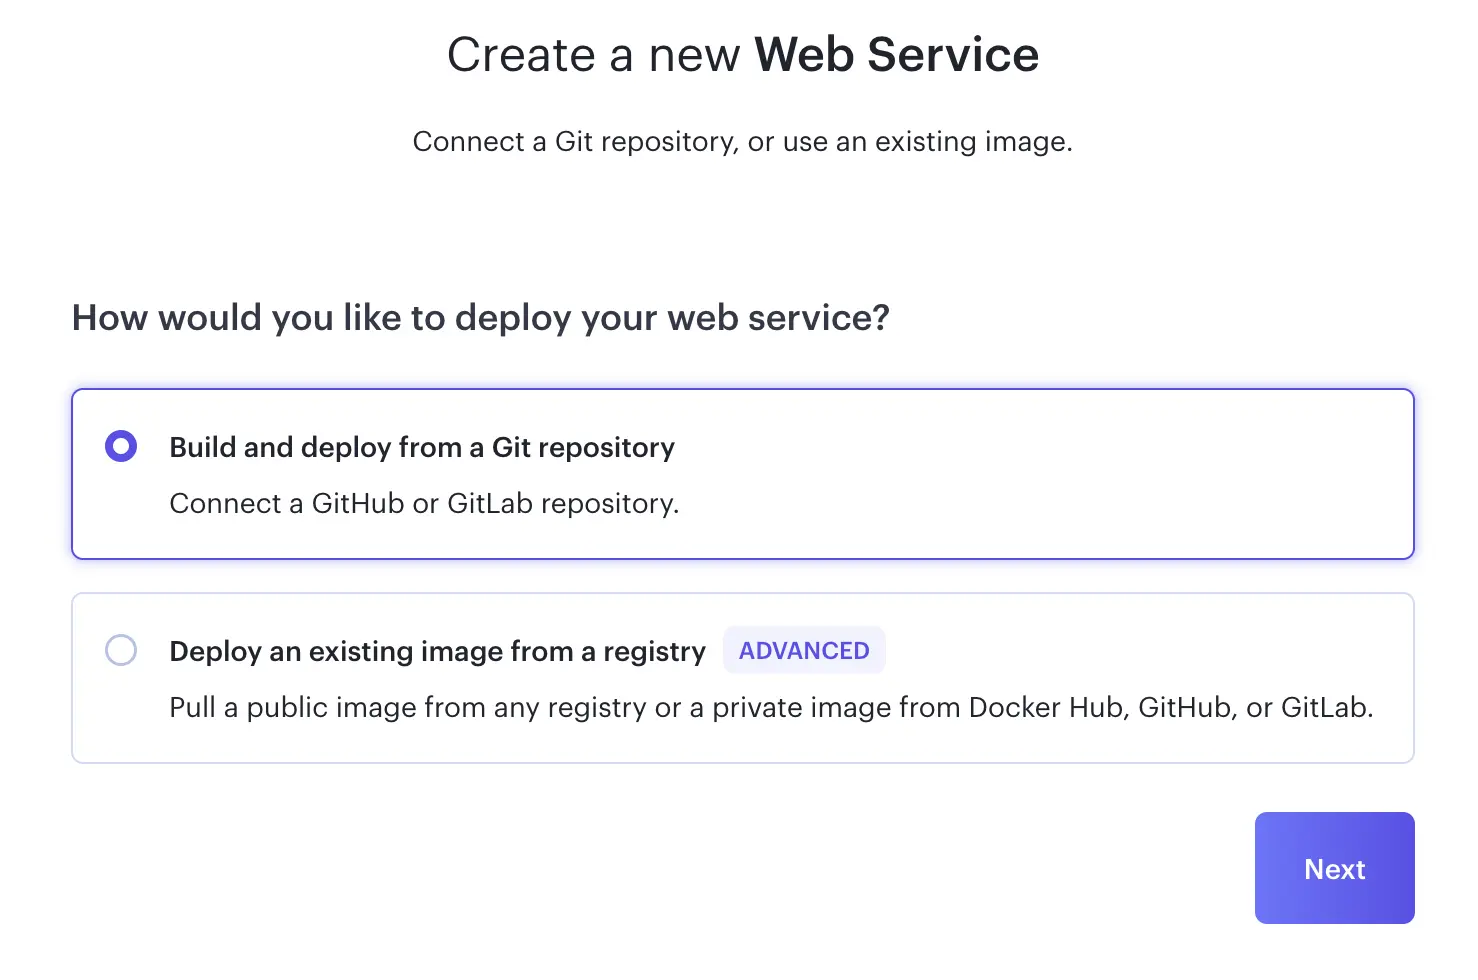Click the Build and deploy from Git label text
The height and width of the screenshot is (980, 1478).
click(x=422, y=447)
